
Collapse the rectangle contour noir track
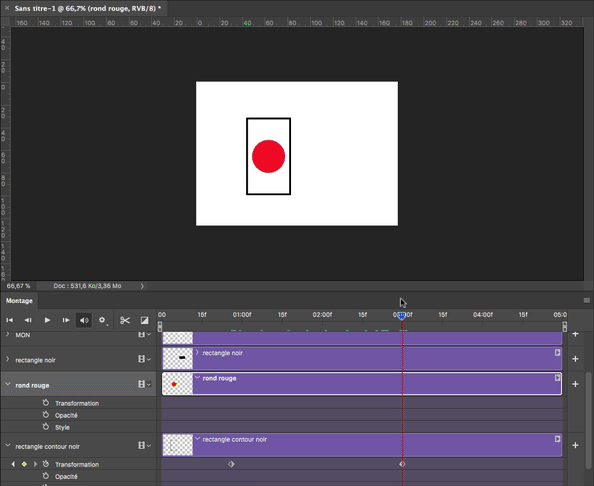7,445
